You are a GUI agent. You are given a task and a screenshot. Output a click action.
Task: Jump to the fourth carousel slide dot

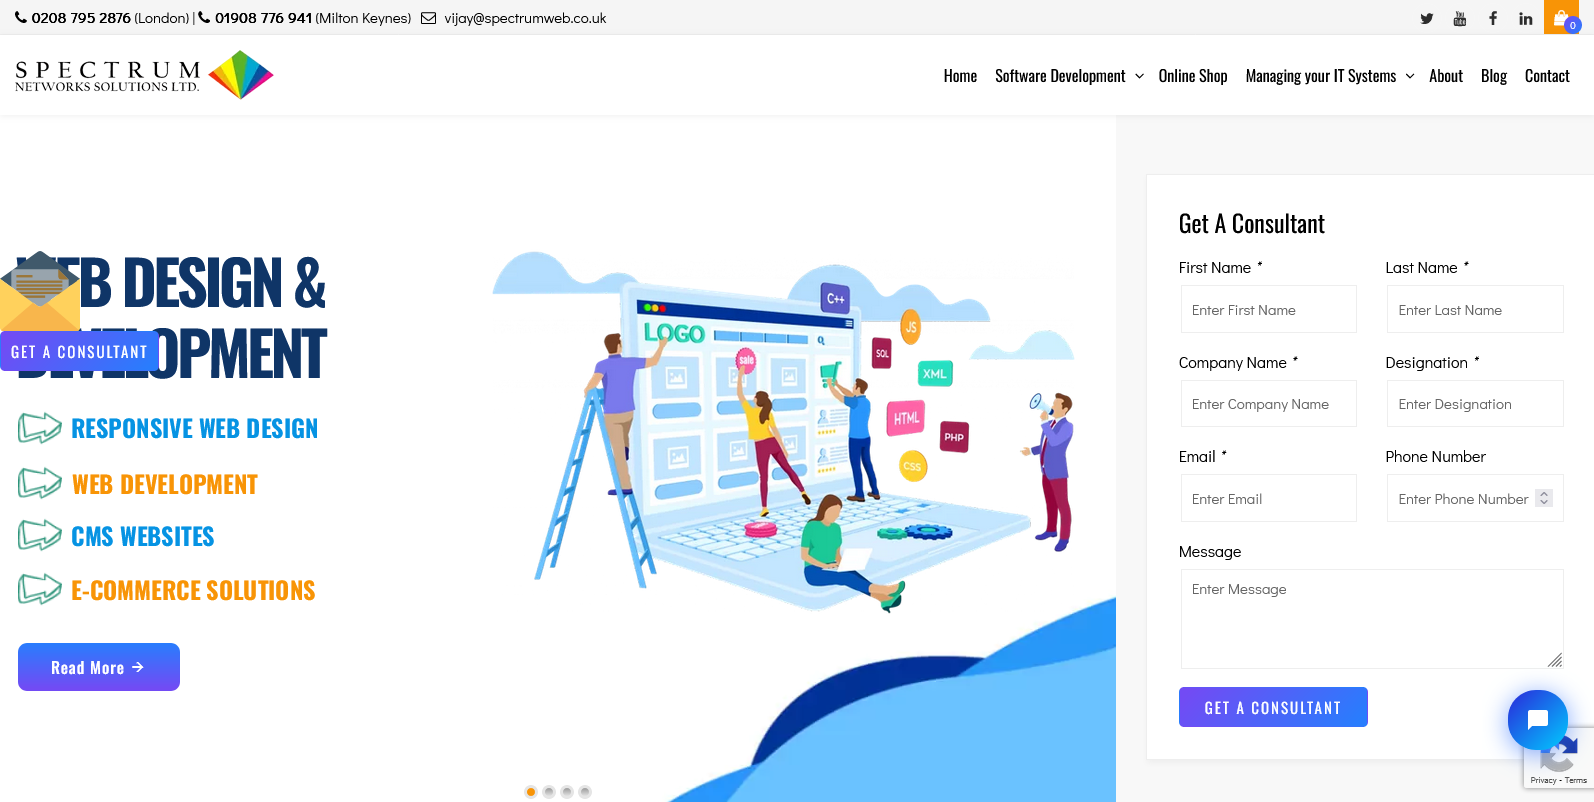coord(585,792)
